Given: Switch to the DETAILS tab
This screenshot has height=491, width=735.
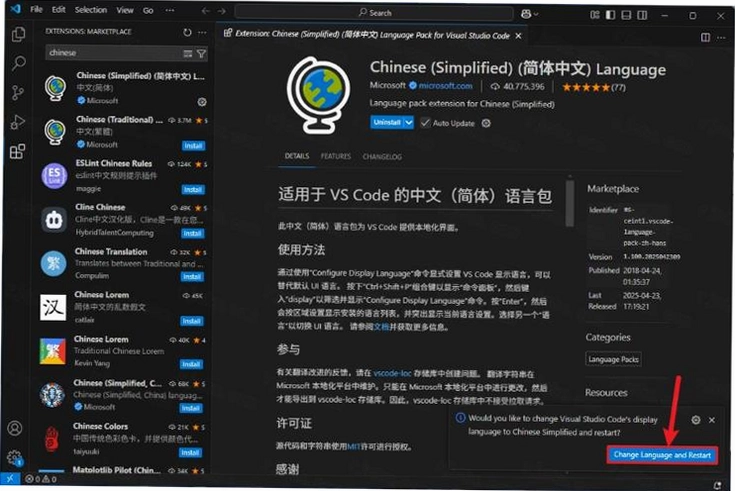Looking at the screenshot, I should [297, 156].
